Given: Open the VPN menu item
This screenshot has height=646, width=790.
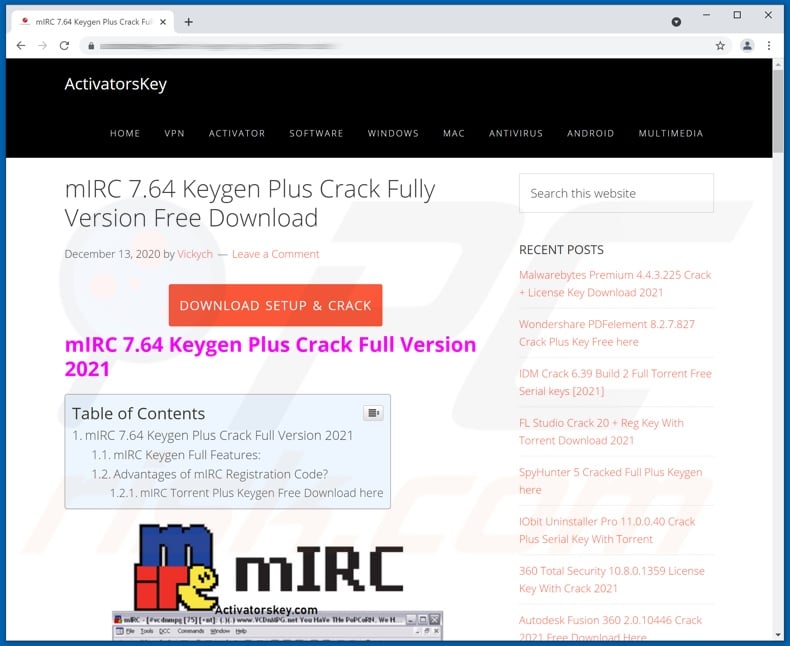Looking at the screenshot, I should pyautogui.click(x=174, y=133).
